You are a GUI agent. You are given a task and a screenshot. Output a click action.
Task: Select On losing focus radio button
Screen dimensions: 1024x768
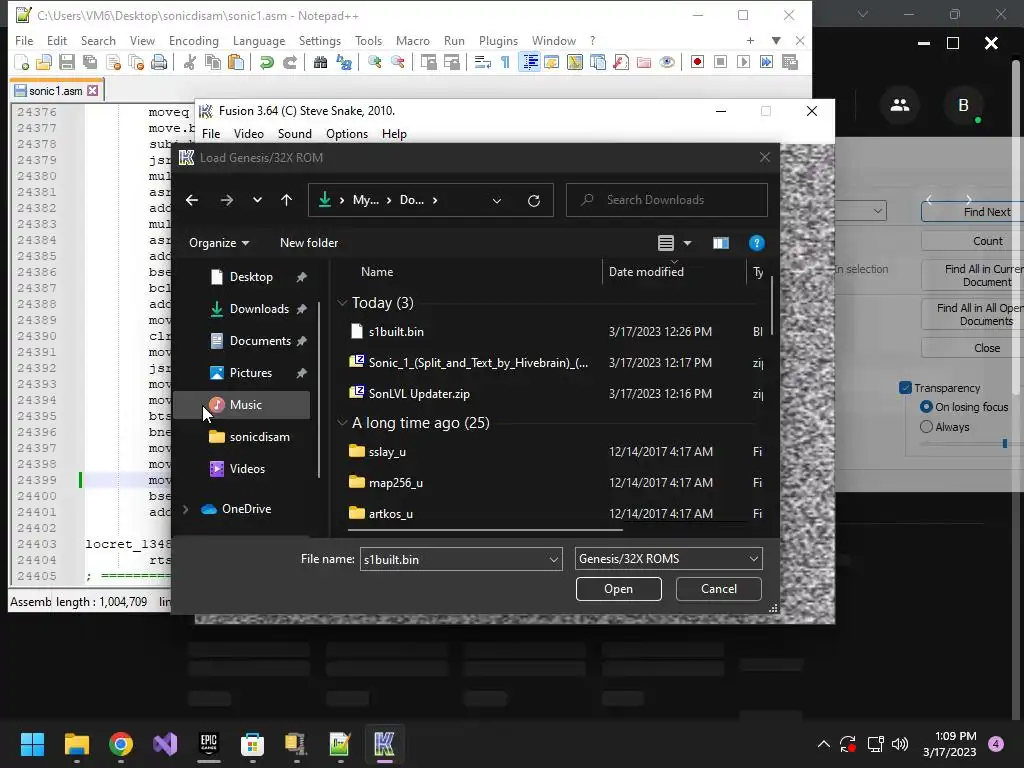coord(926,407)
